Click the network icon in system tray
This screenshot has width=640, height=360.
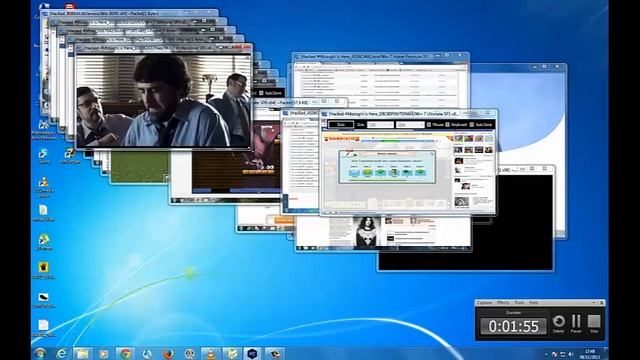pos(563,354)
